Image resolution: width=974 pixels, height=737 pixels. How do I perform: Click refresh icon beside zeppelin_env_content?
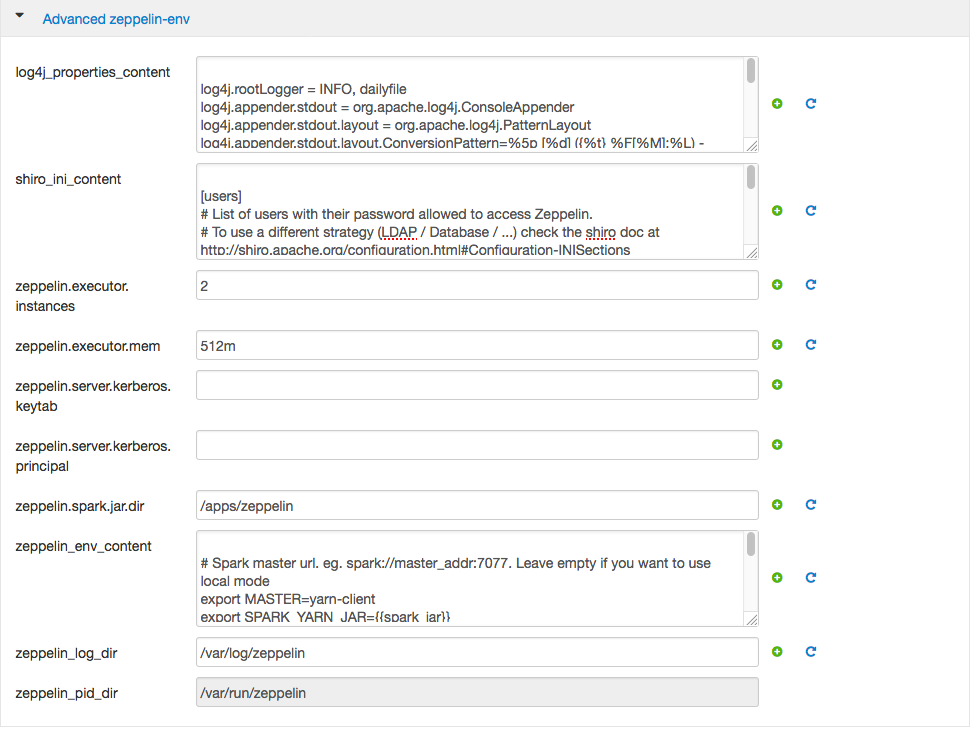(811, 578)
